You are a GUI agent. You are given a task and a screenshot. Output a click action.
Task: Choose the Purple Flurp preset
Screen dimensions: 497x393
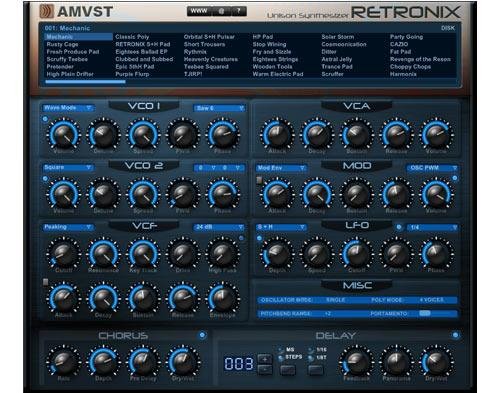coord(132,74)
